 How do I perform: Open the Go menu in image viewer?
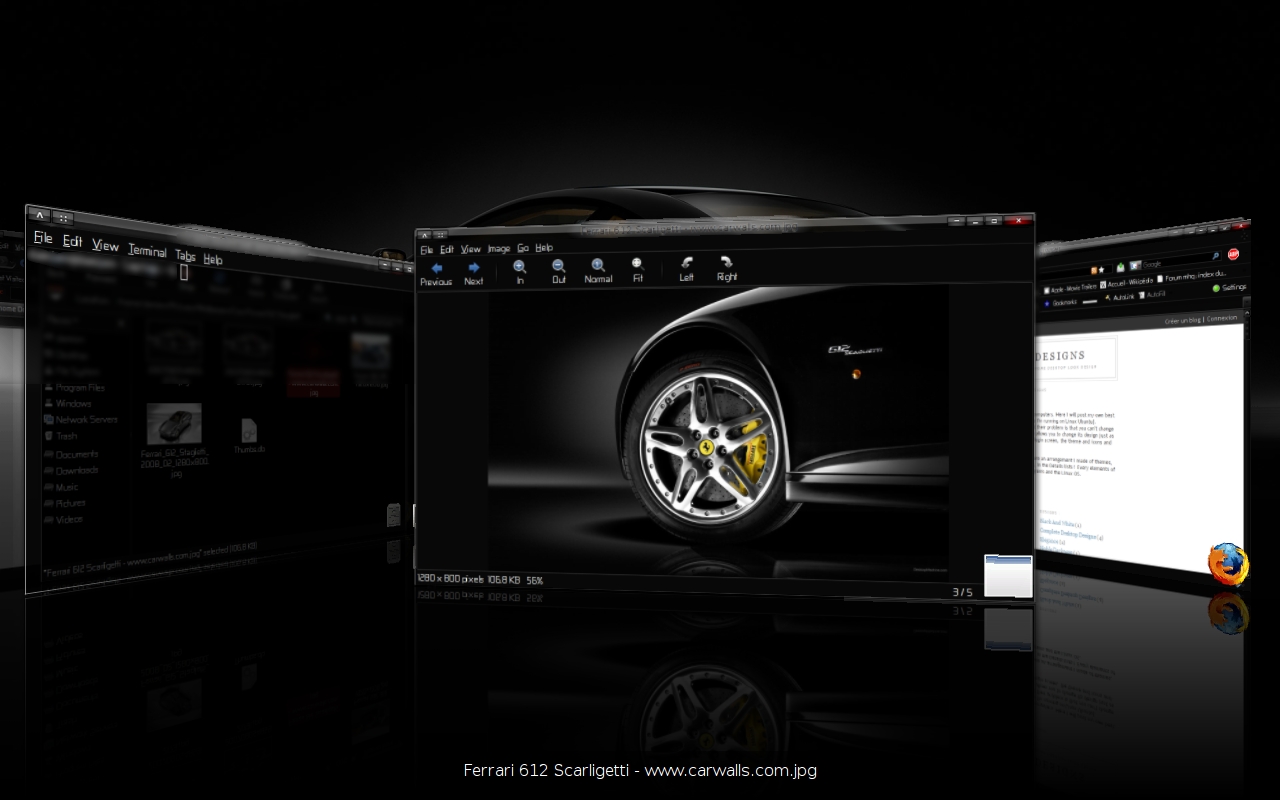[x=523, y=248]
